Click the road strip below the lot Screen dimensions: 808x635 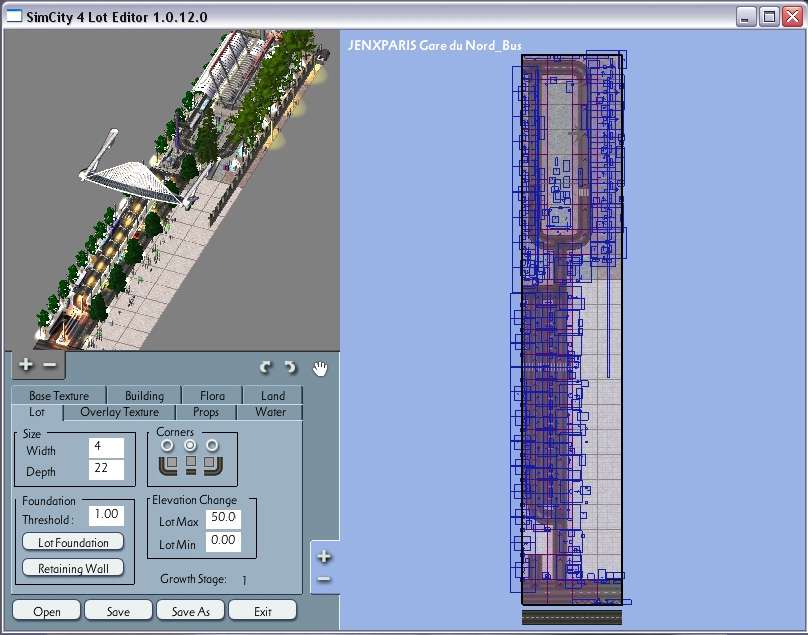tap(572, 617)
